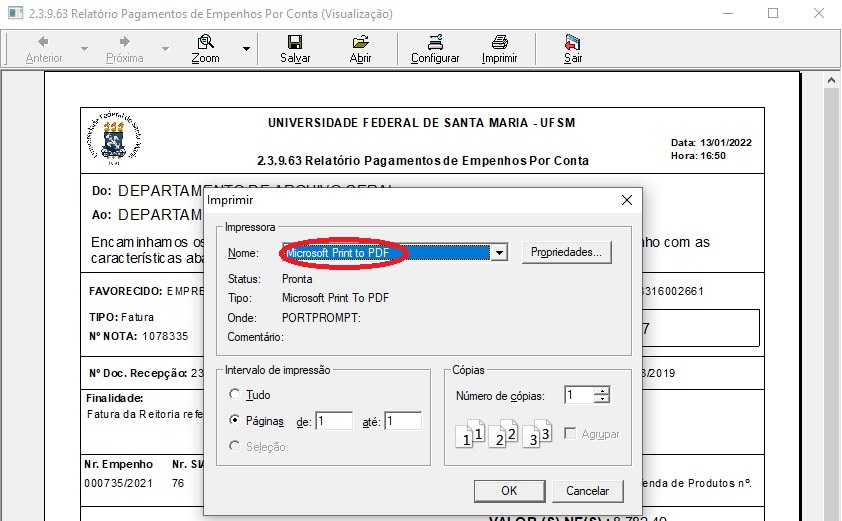Open the printer Propriedades button
The width and height of the screenshot is (842, 521).
coord(566,253)
